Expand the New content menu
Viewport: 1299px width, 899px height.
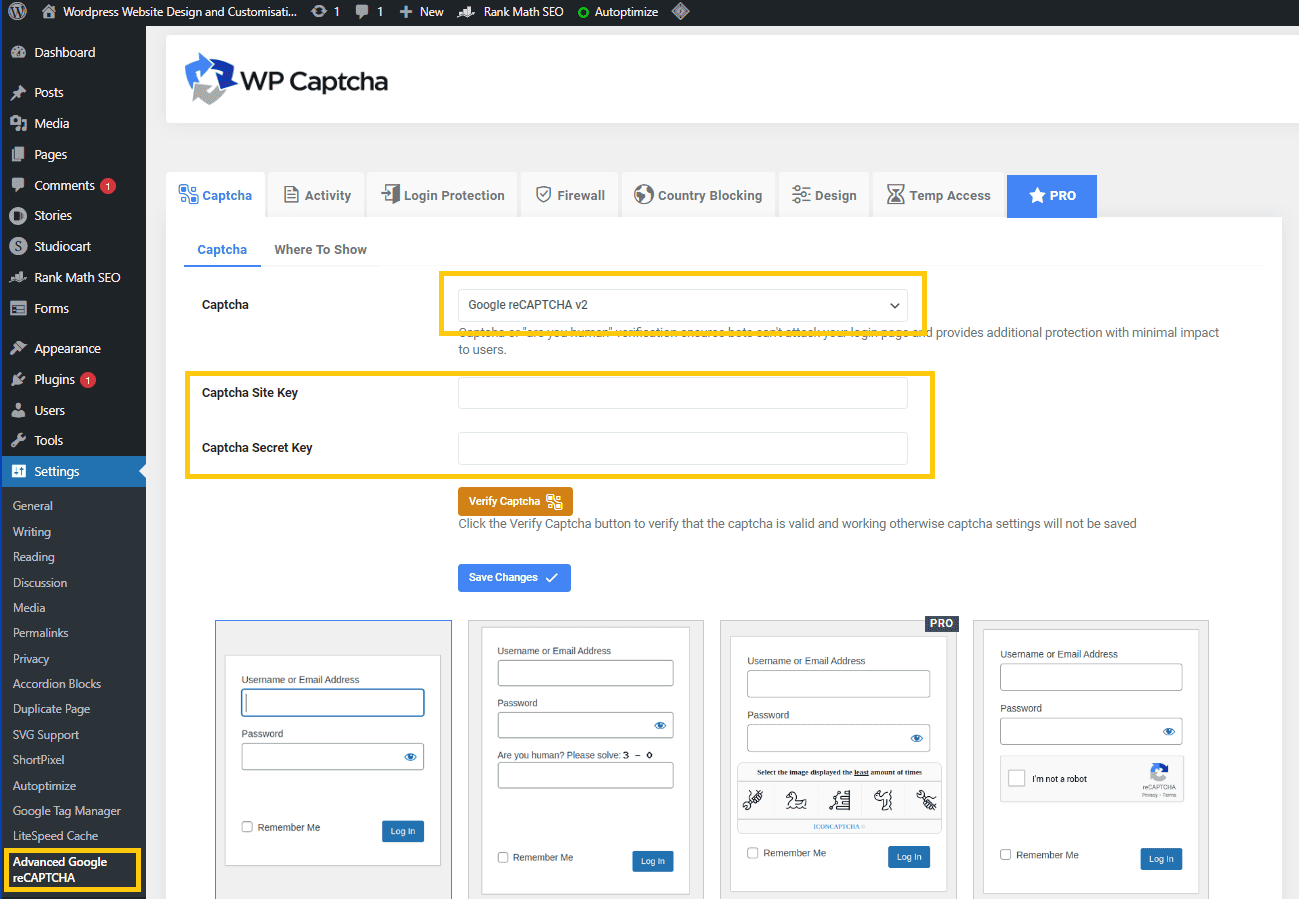coord(421,12)
